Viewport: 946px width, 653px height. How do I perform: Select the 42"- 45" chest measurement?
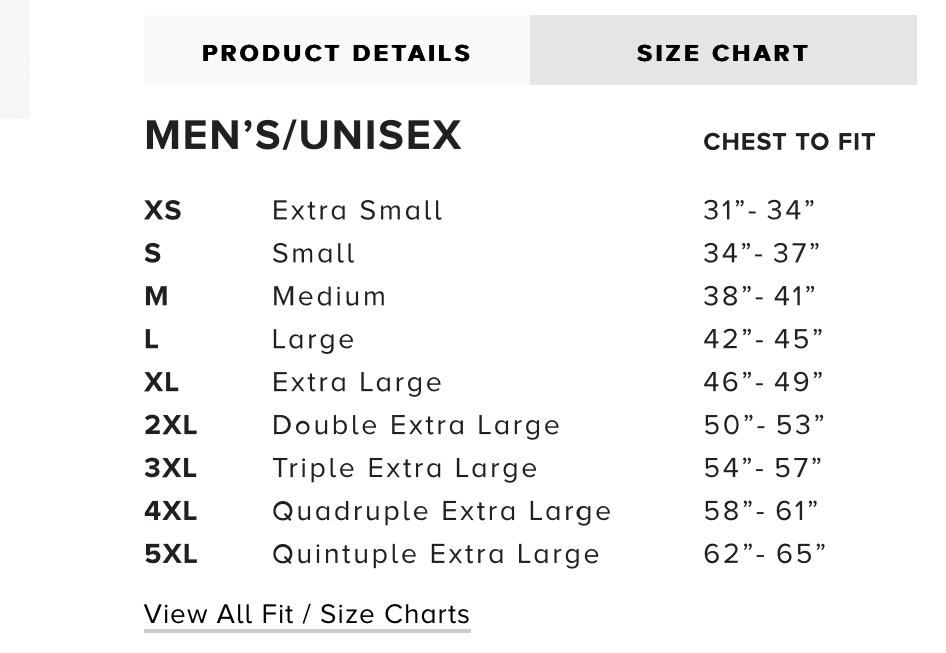763,340
